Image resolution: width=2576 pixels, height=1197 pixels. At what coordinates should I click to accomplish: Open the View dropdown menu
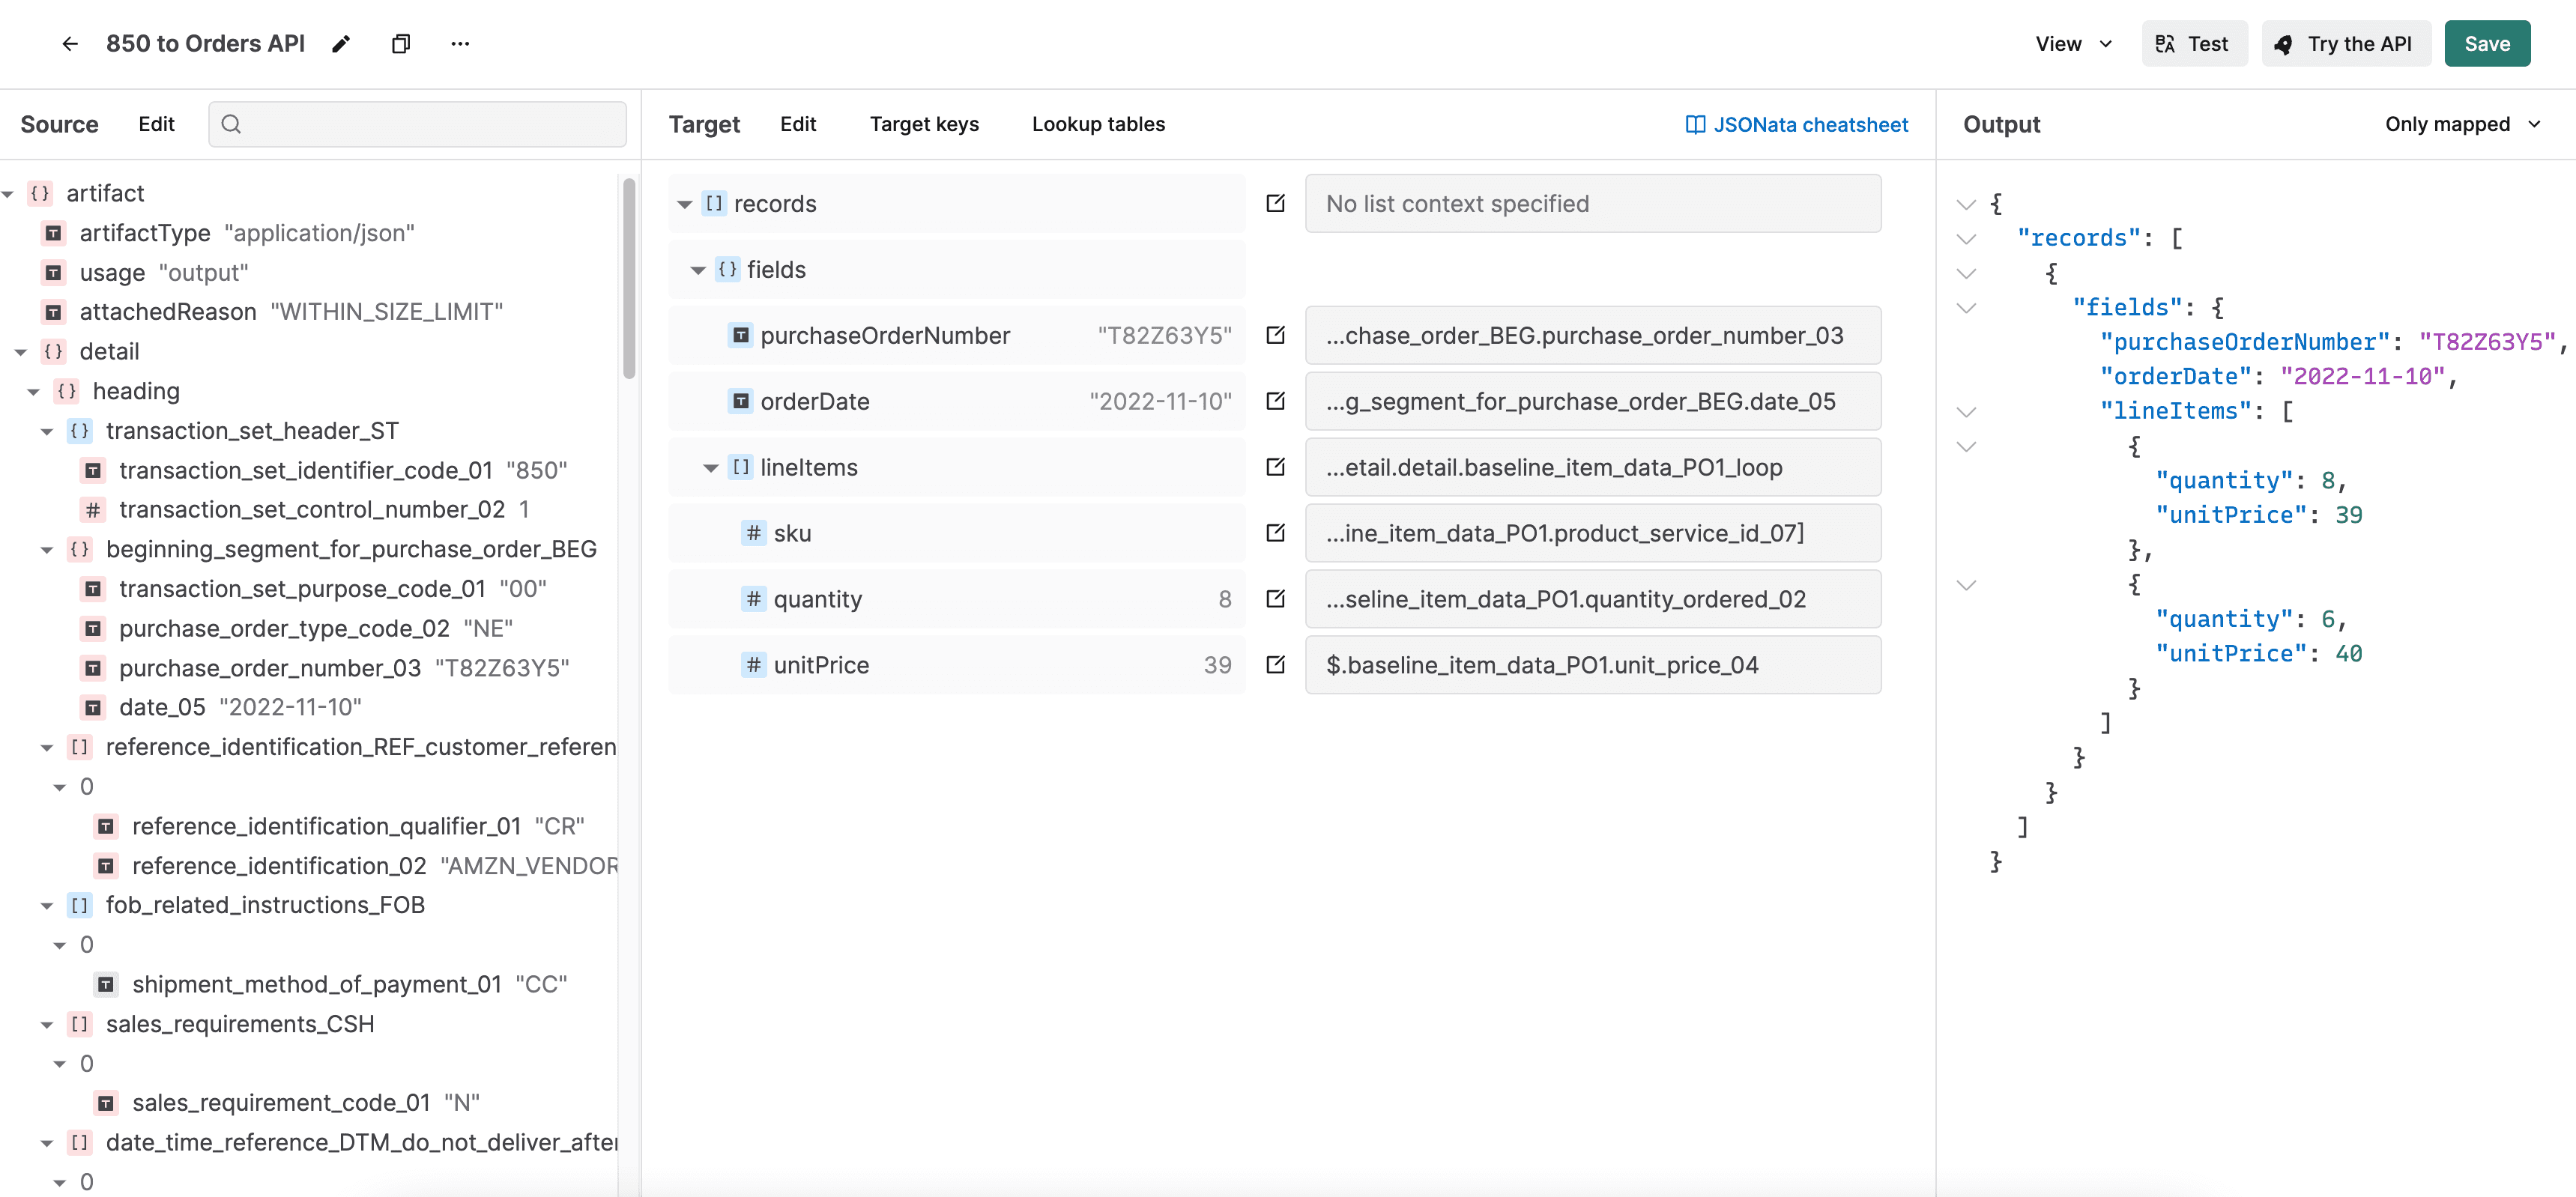[2073, 44]
